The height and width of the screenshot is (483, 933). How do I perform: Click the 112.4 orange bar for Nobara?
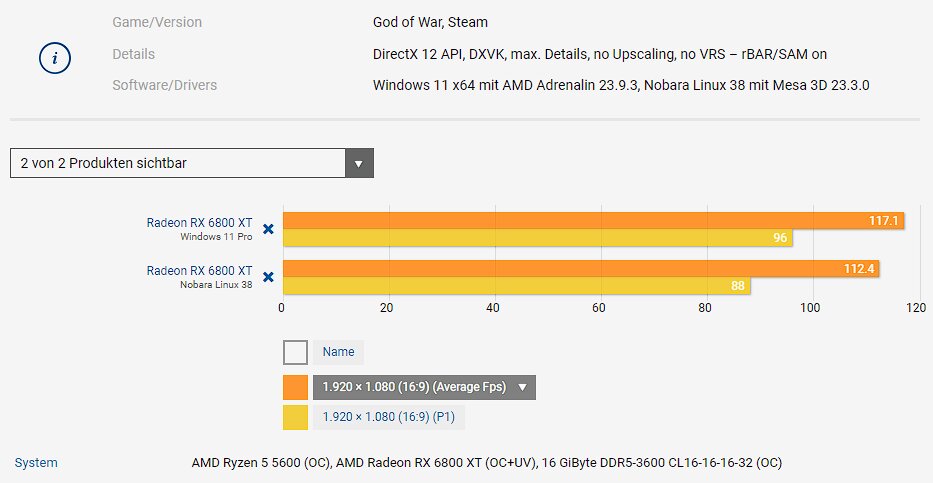coord(581,269)
